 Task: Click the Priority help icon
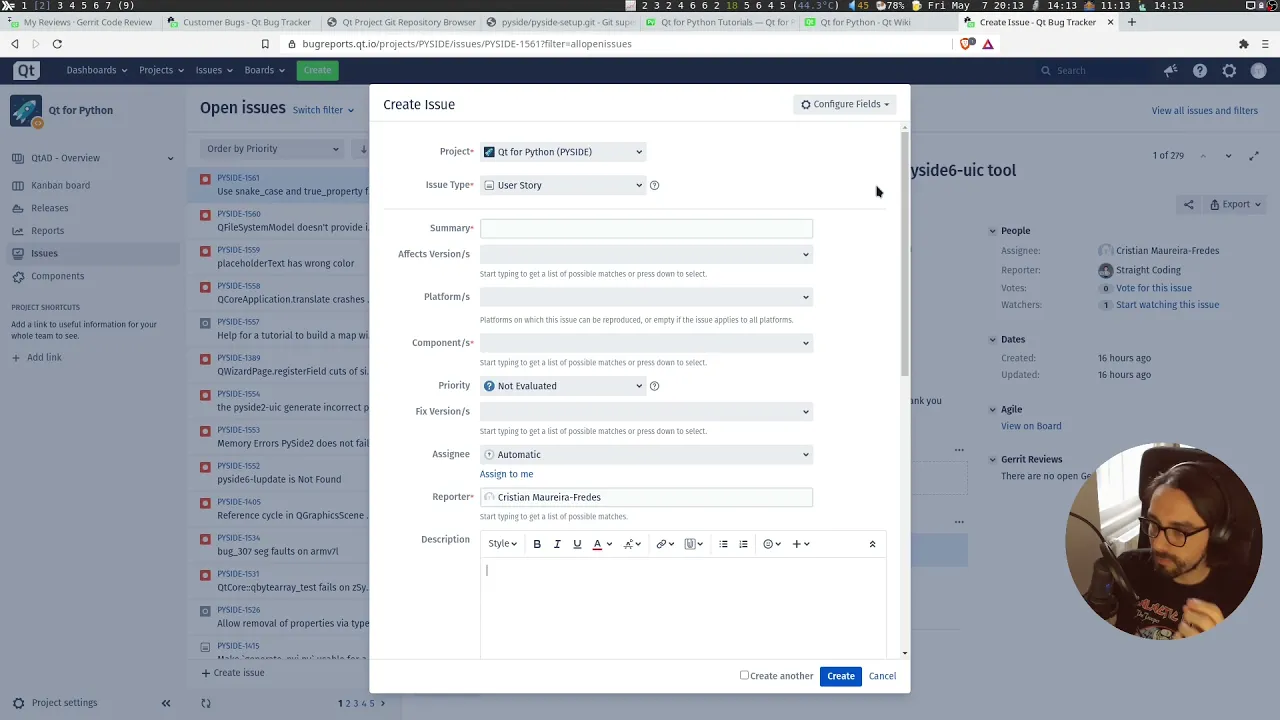click(x=654, y=386)
